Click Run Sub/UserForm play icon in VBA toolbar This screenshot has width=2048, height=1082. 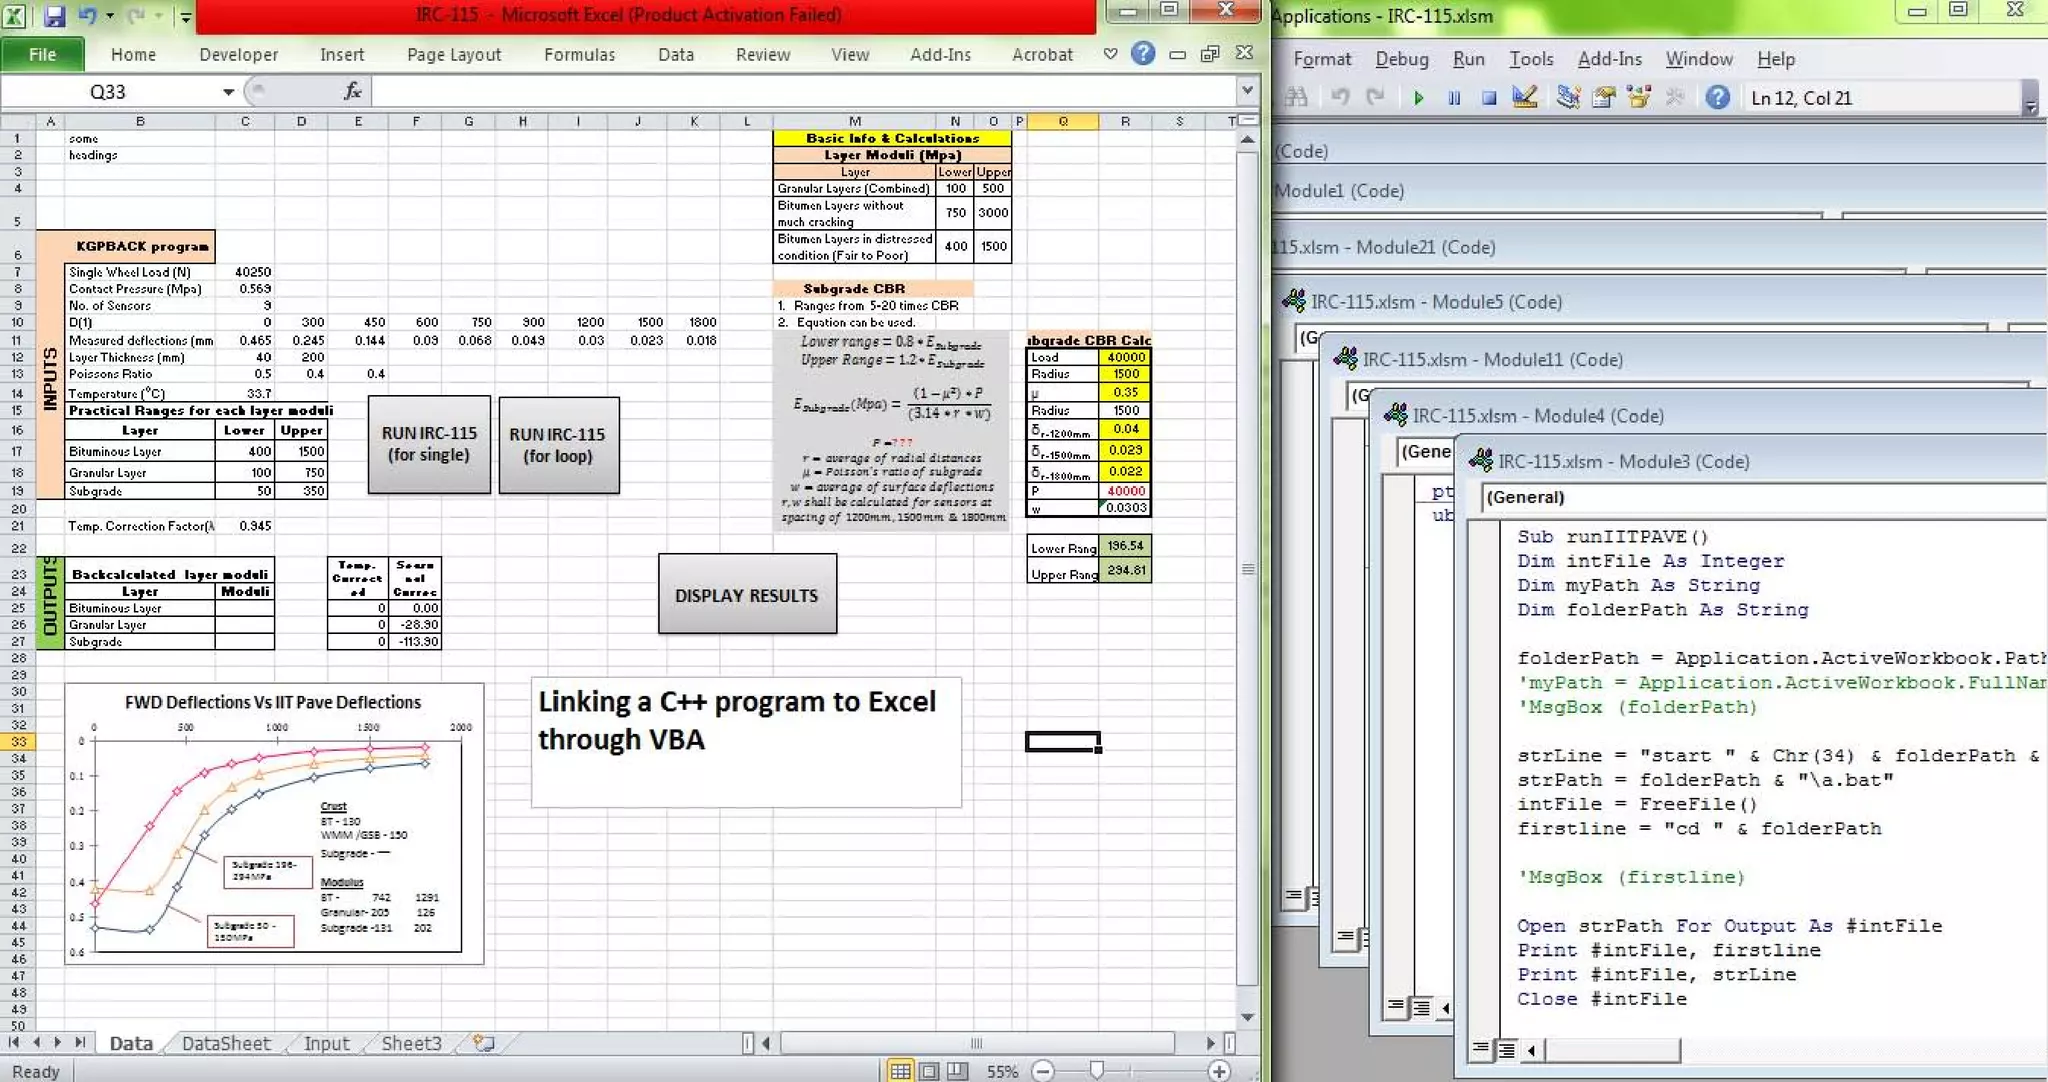(x=1418, y=98)
